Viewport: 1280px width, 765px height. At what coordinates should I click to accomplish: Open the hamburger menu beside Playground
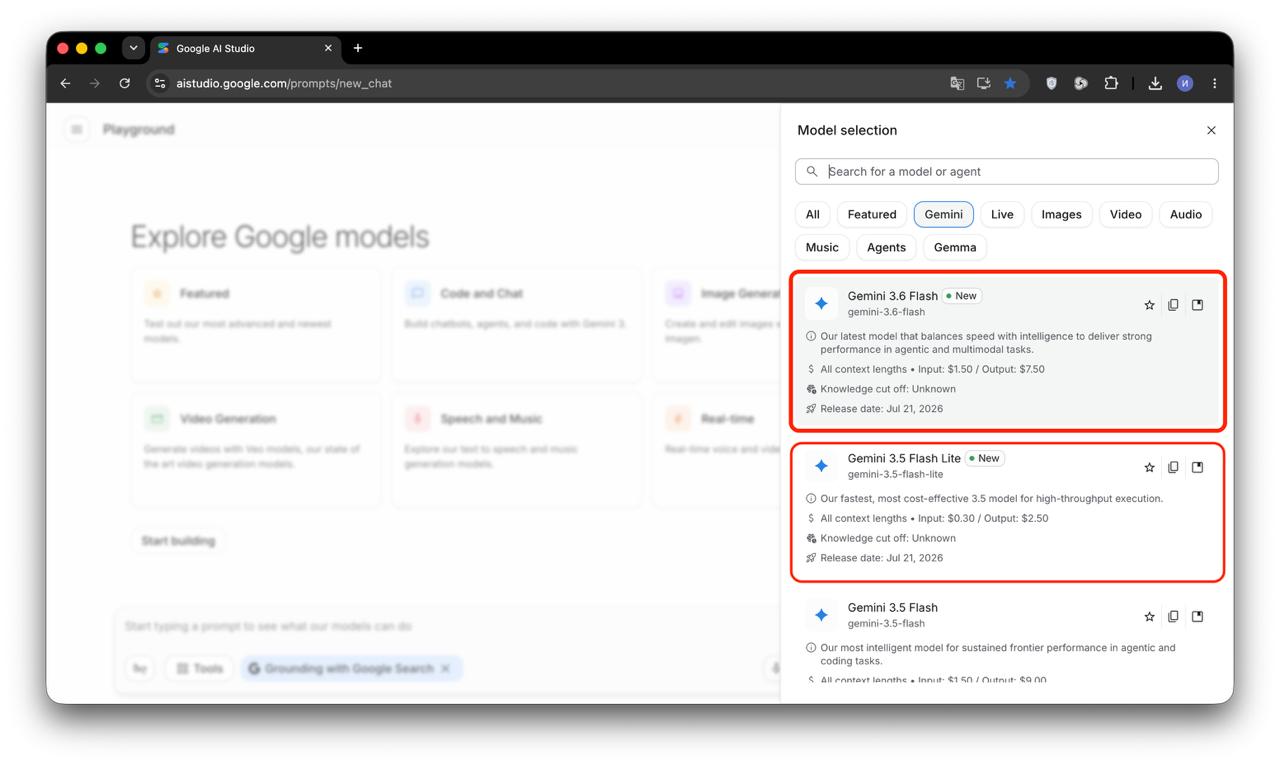[77, 129]
